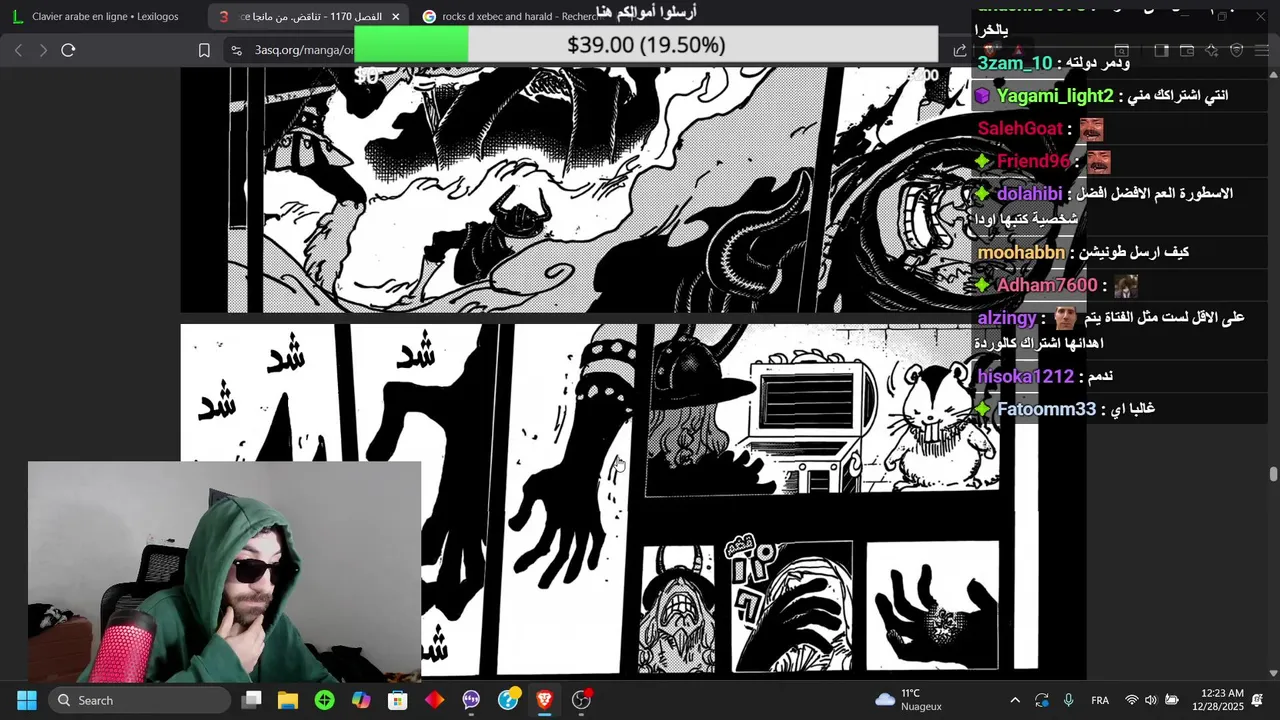Open the 11°C Nuageux weather widget
Screen dimensions: 1280x720
(x=908, y=700)
